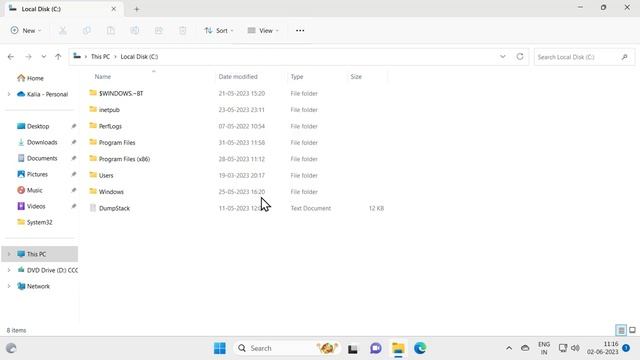Sort by the Name column header
The width and height of the screenshot is (640, 360).
[103, 77]
